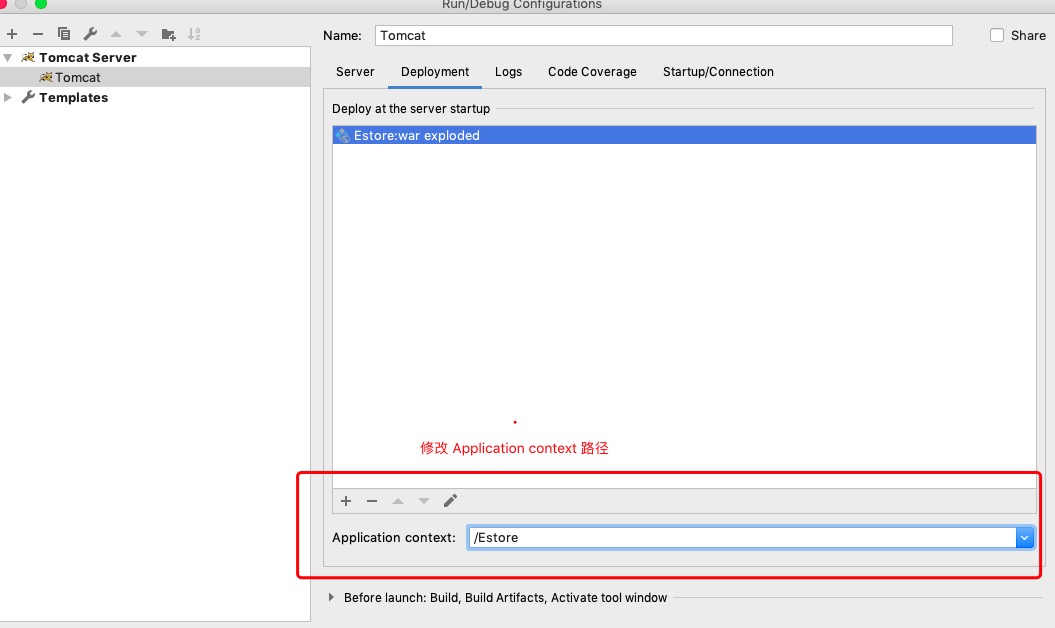
Task: Click the sort configurations alphabetically icon
Action: click(x=194, y=34)
